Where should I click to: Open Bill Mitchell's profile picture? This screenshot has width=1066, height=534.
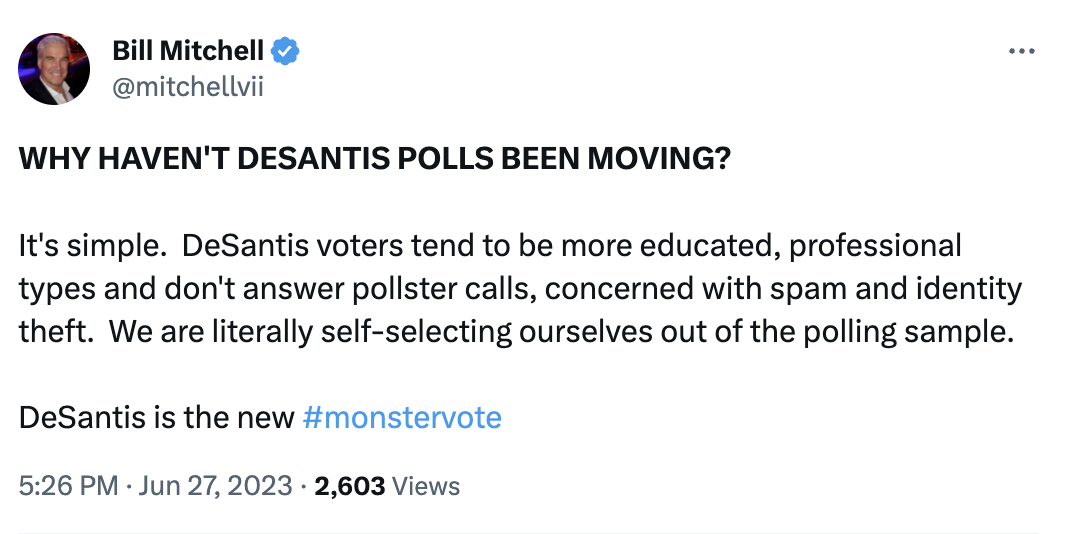(x=54, y=69)
